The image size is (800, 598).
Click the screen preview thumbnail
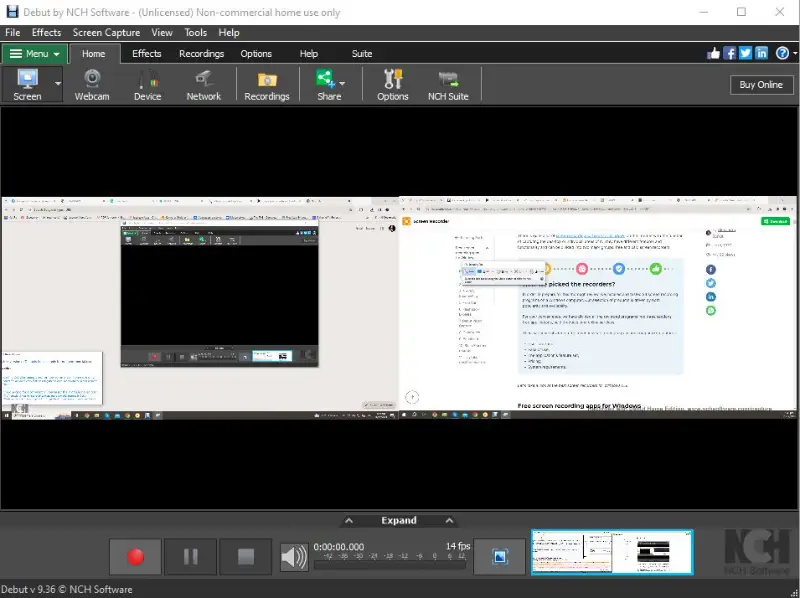pyautogui.click(x=612, y=552)
